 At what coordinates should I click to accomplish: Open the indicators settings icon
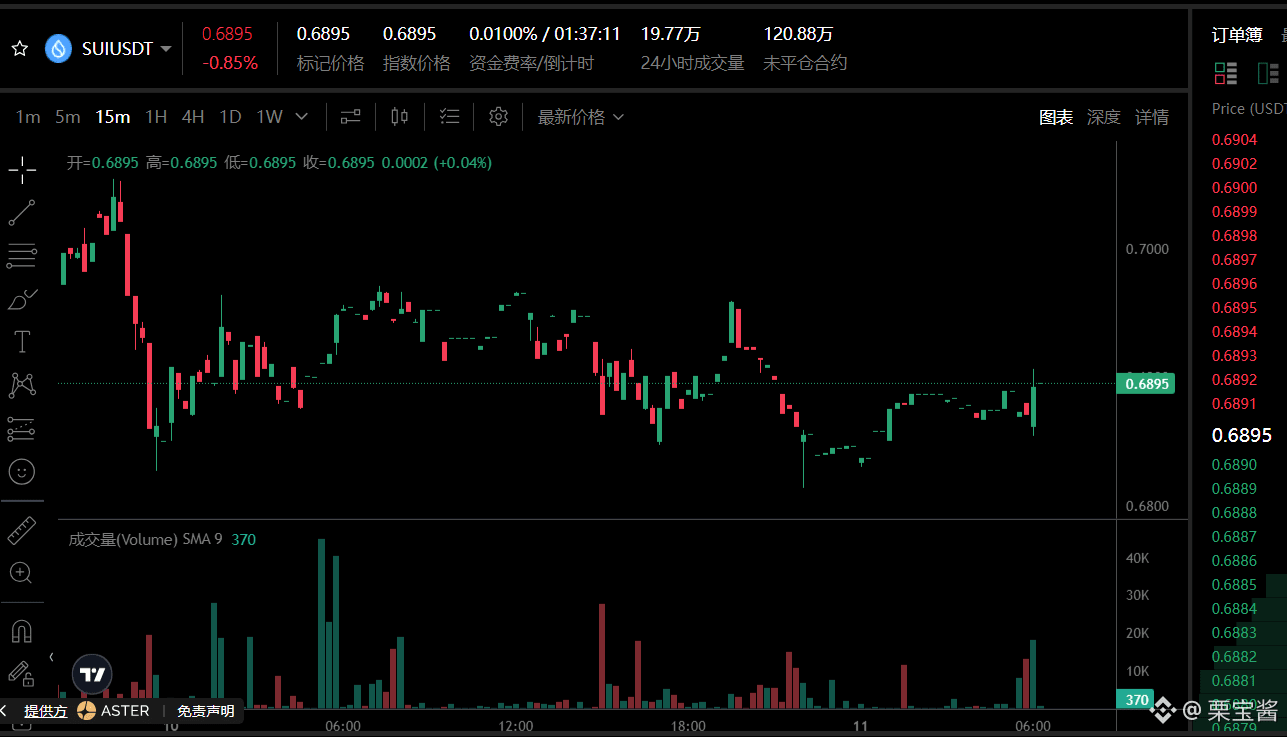pos(350,117)
